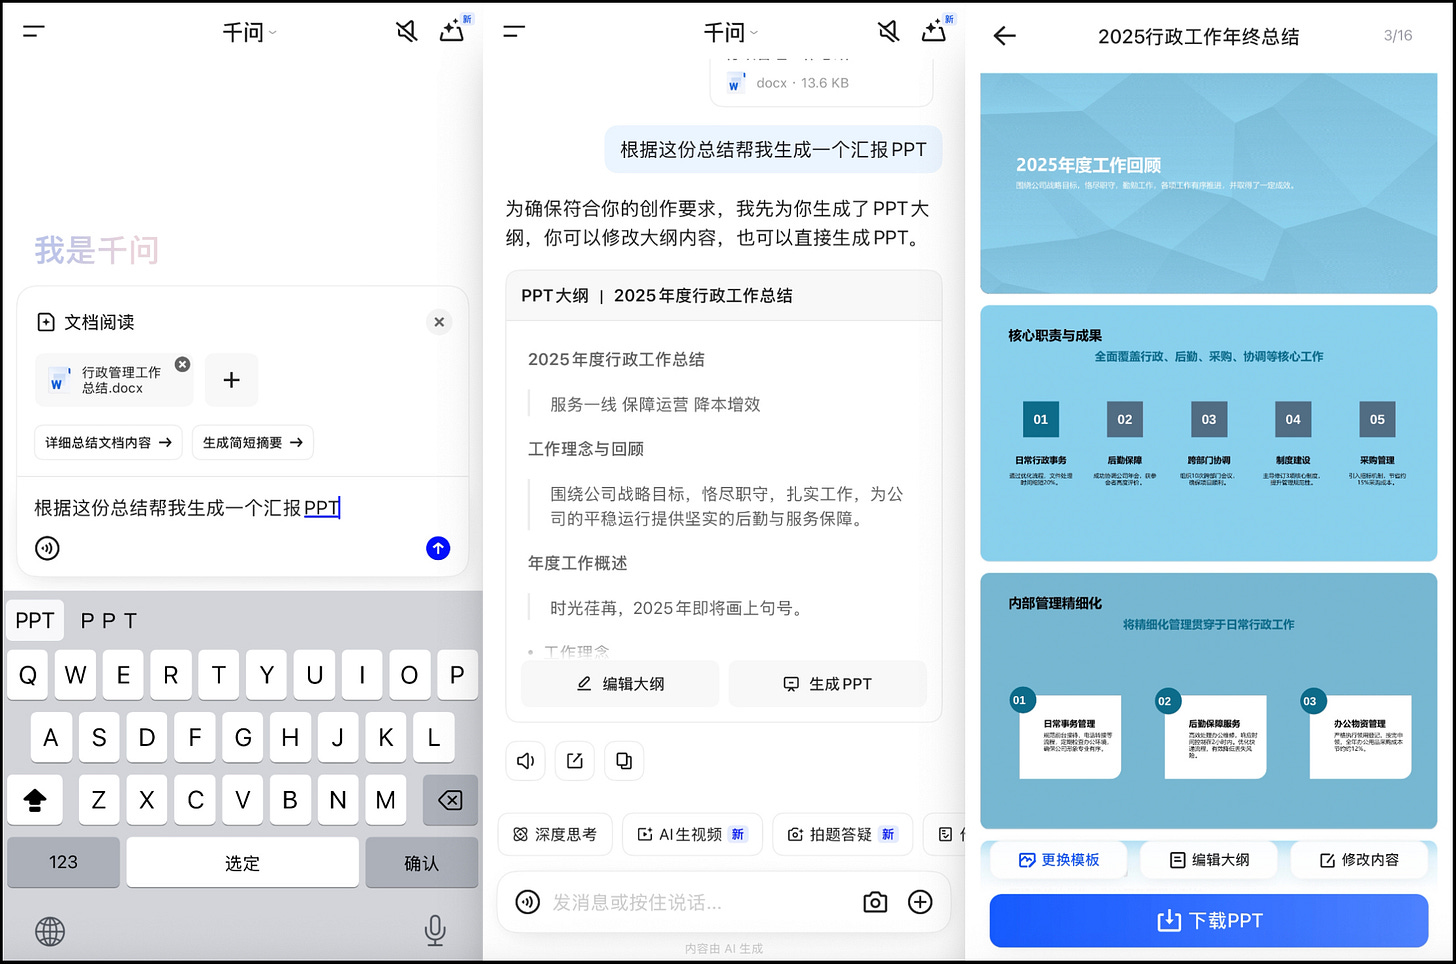Open camera from message bar
This screenshot has width=1456, height=964.
(x=875, y=902)
